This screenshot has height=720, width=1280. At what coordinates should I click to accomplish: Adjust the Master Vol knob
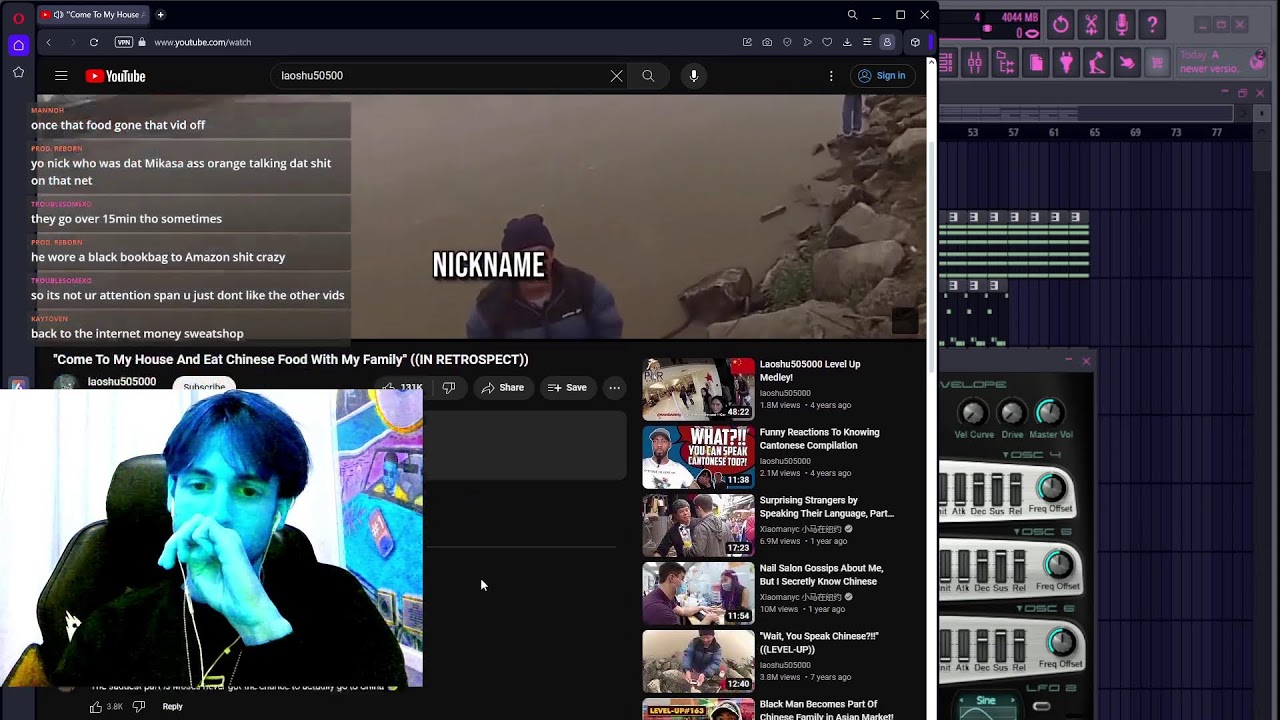point(1049,412)
